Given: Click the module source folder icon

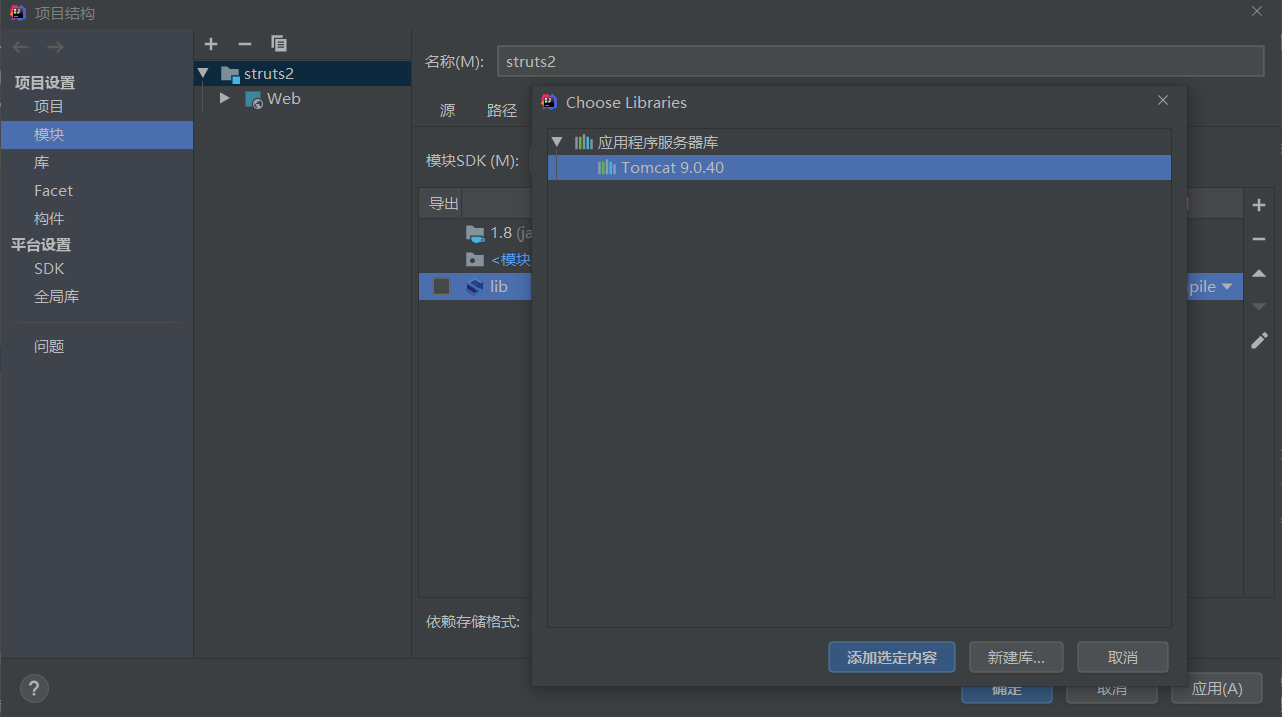Looking at the screenshot, I should coord(475,260).
